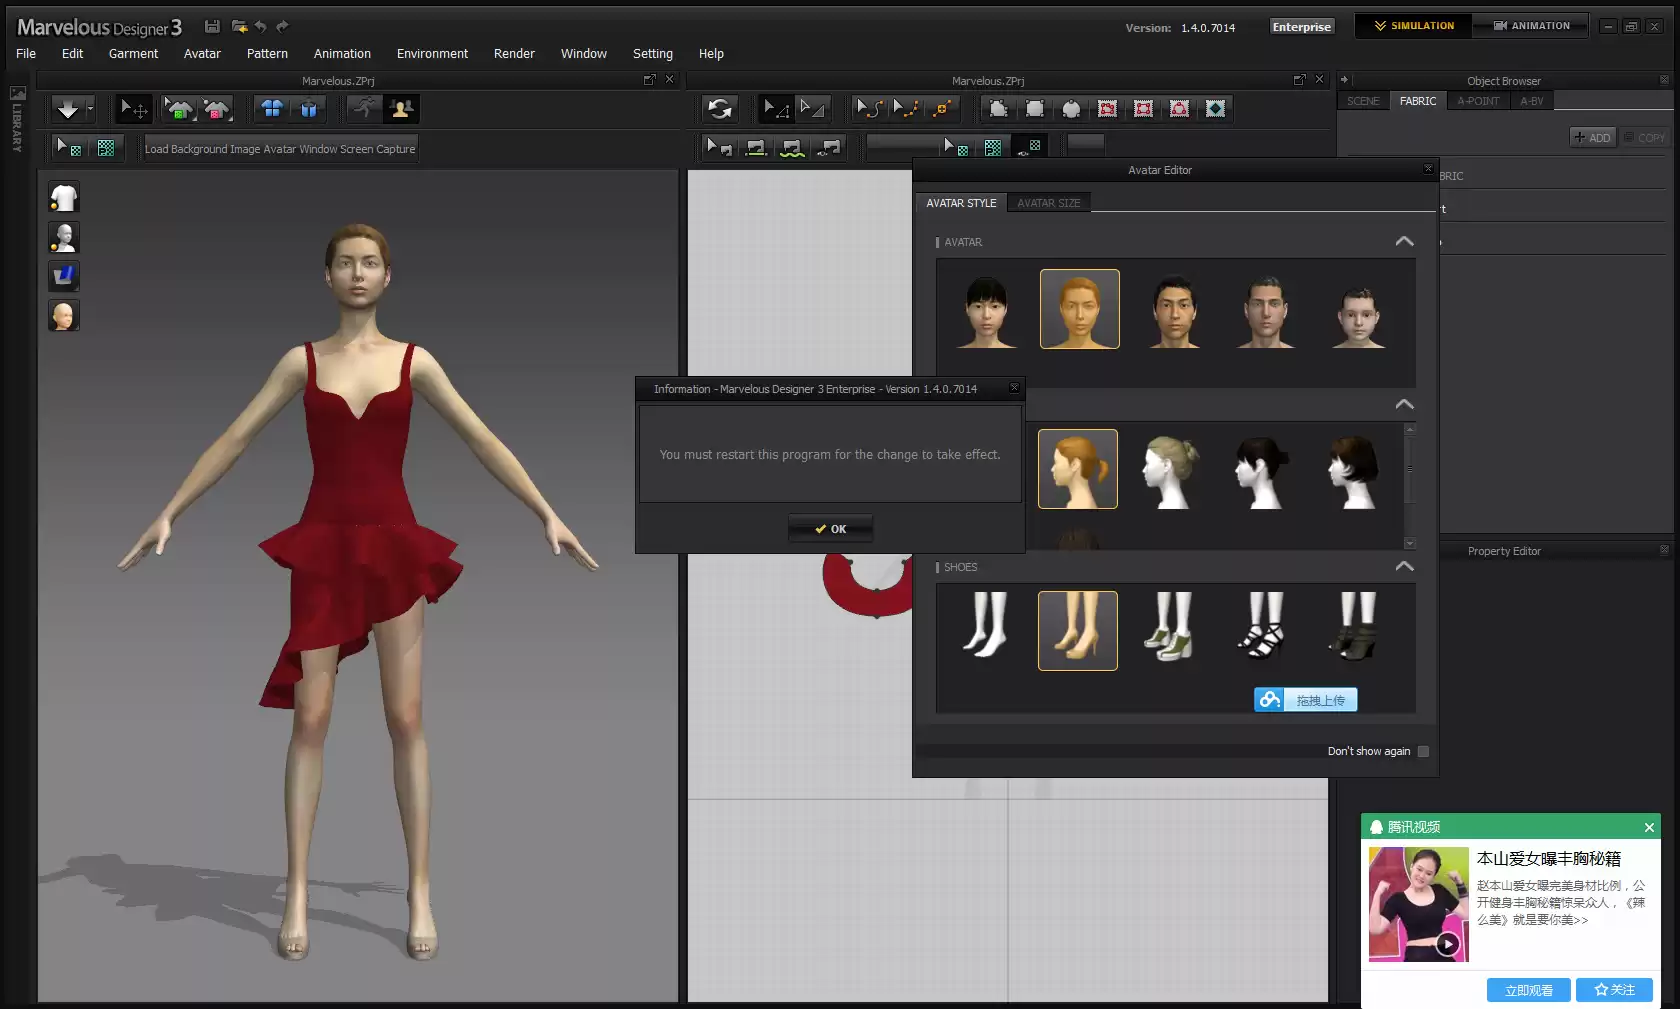
Task: Click the blue fabric render style icon on viewport
Action: [x=64, y=276]
